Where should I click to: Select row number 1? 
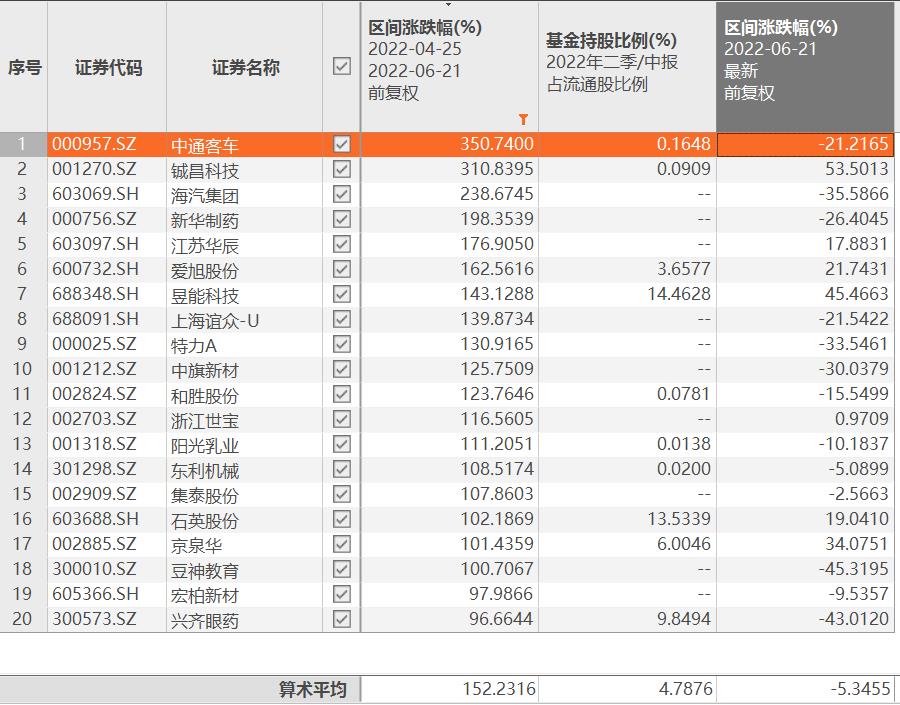22,144
